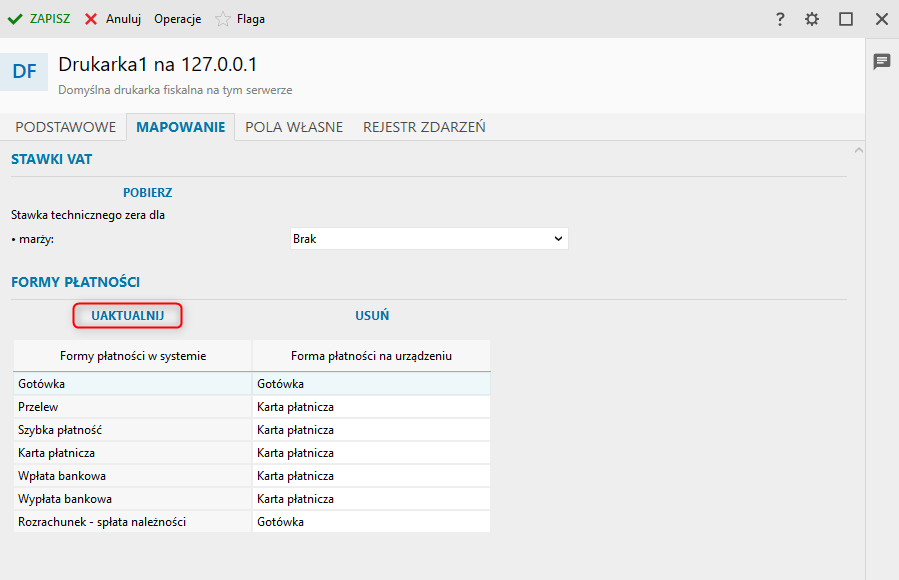Click the green ZAPISZ checkmark icon
This screenshot has height=580, width=899.
pos(15,19)
